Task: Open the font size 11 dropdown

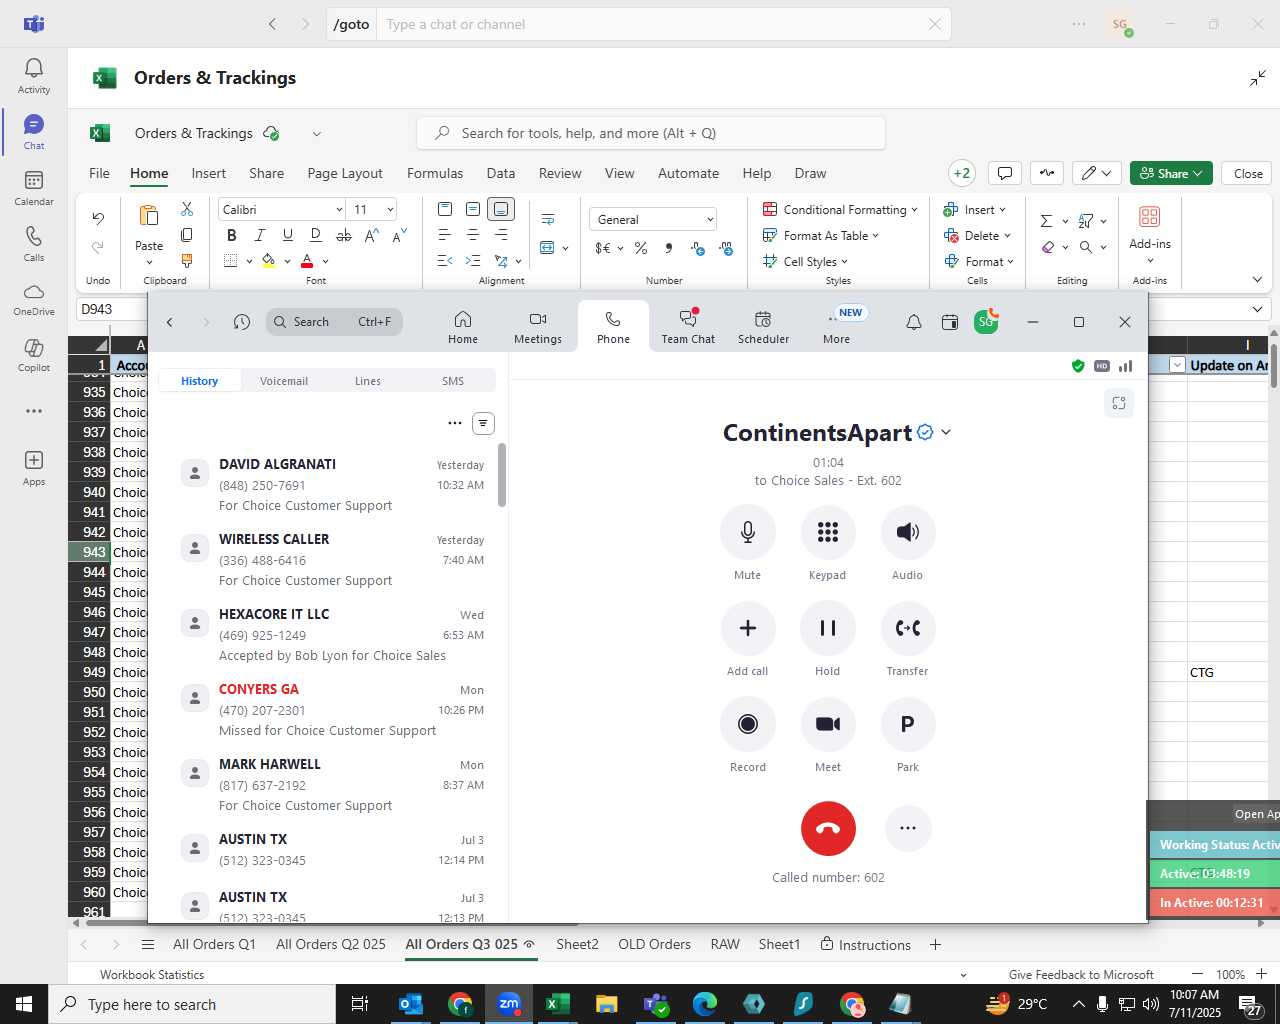Action: coord(390,209)
